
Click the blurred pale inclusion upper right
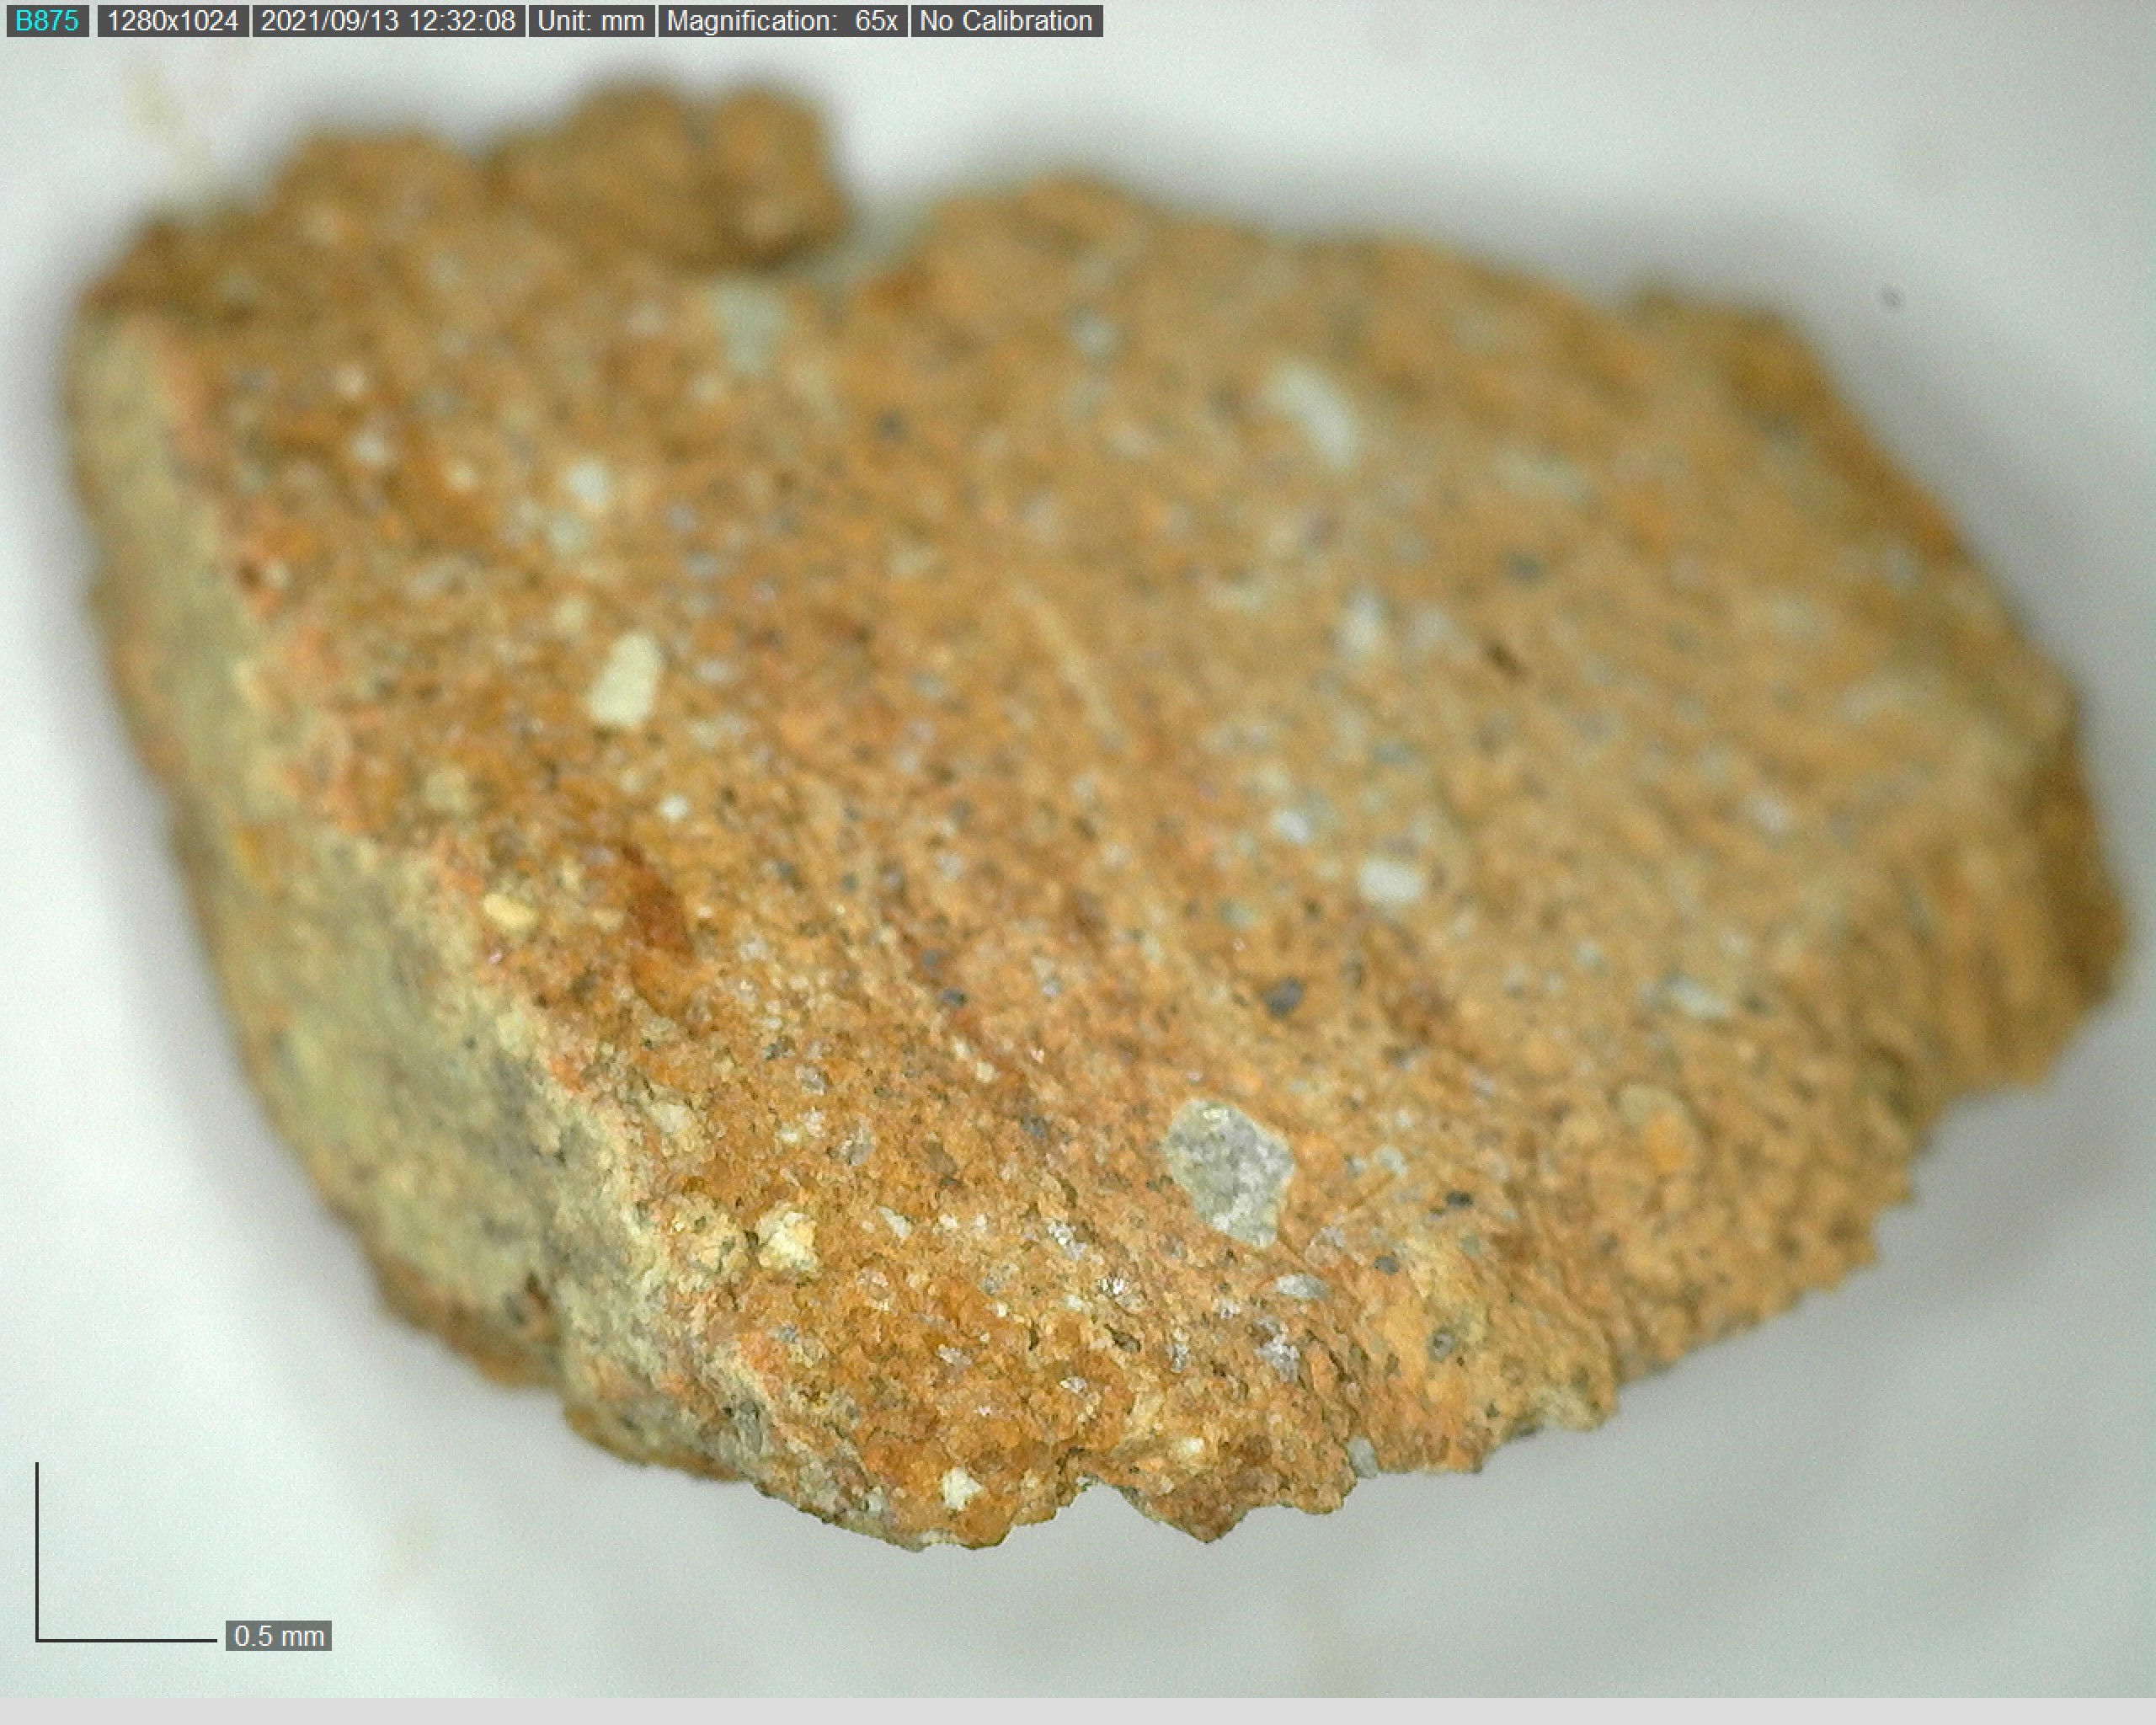tap(1310, 410)
